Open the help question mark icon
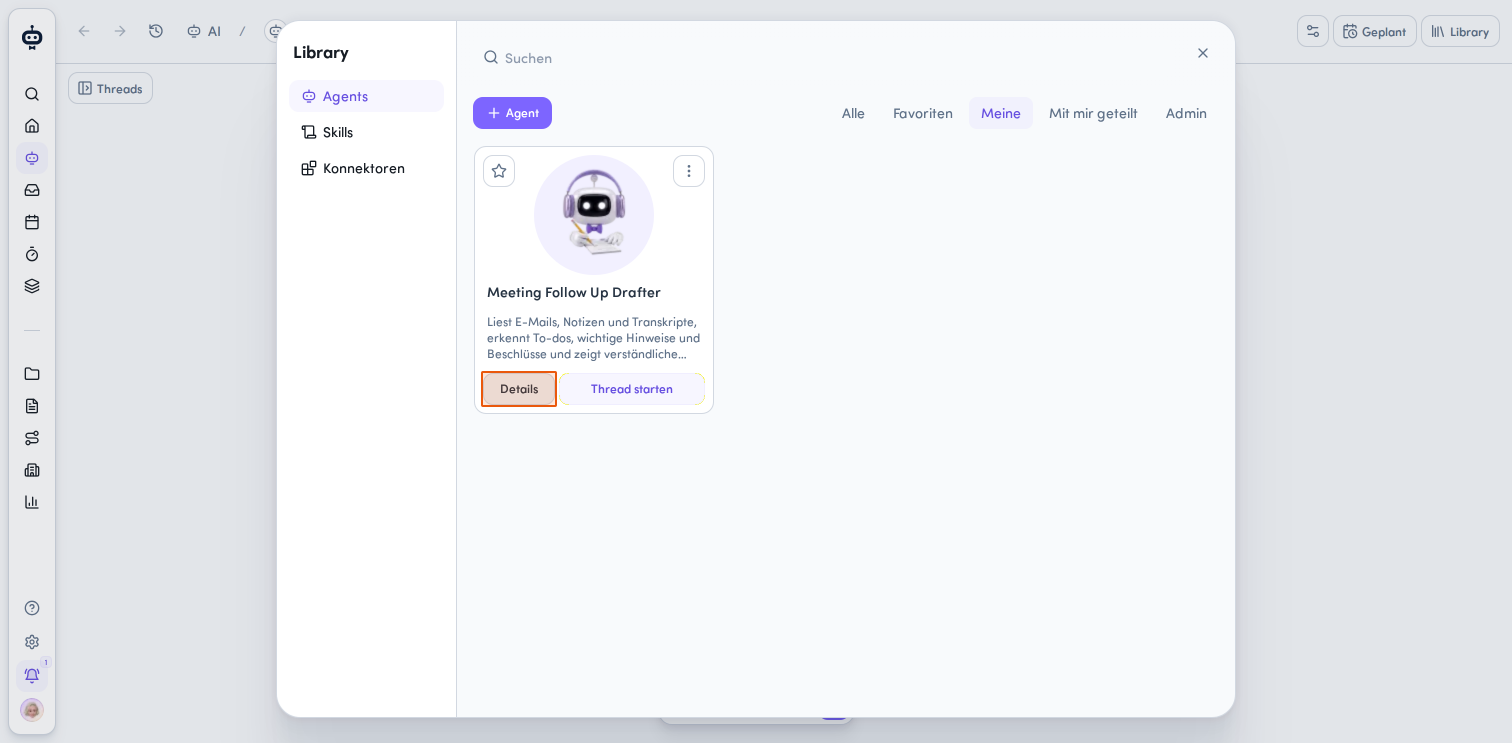The height and width of the screenshot is (743, 1512). [32, 608]
